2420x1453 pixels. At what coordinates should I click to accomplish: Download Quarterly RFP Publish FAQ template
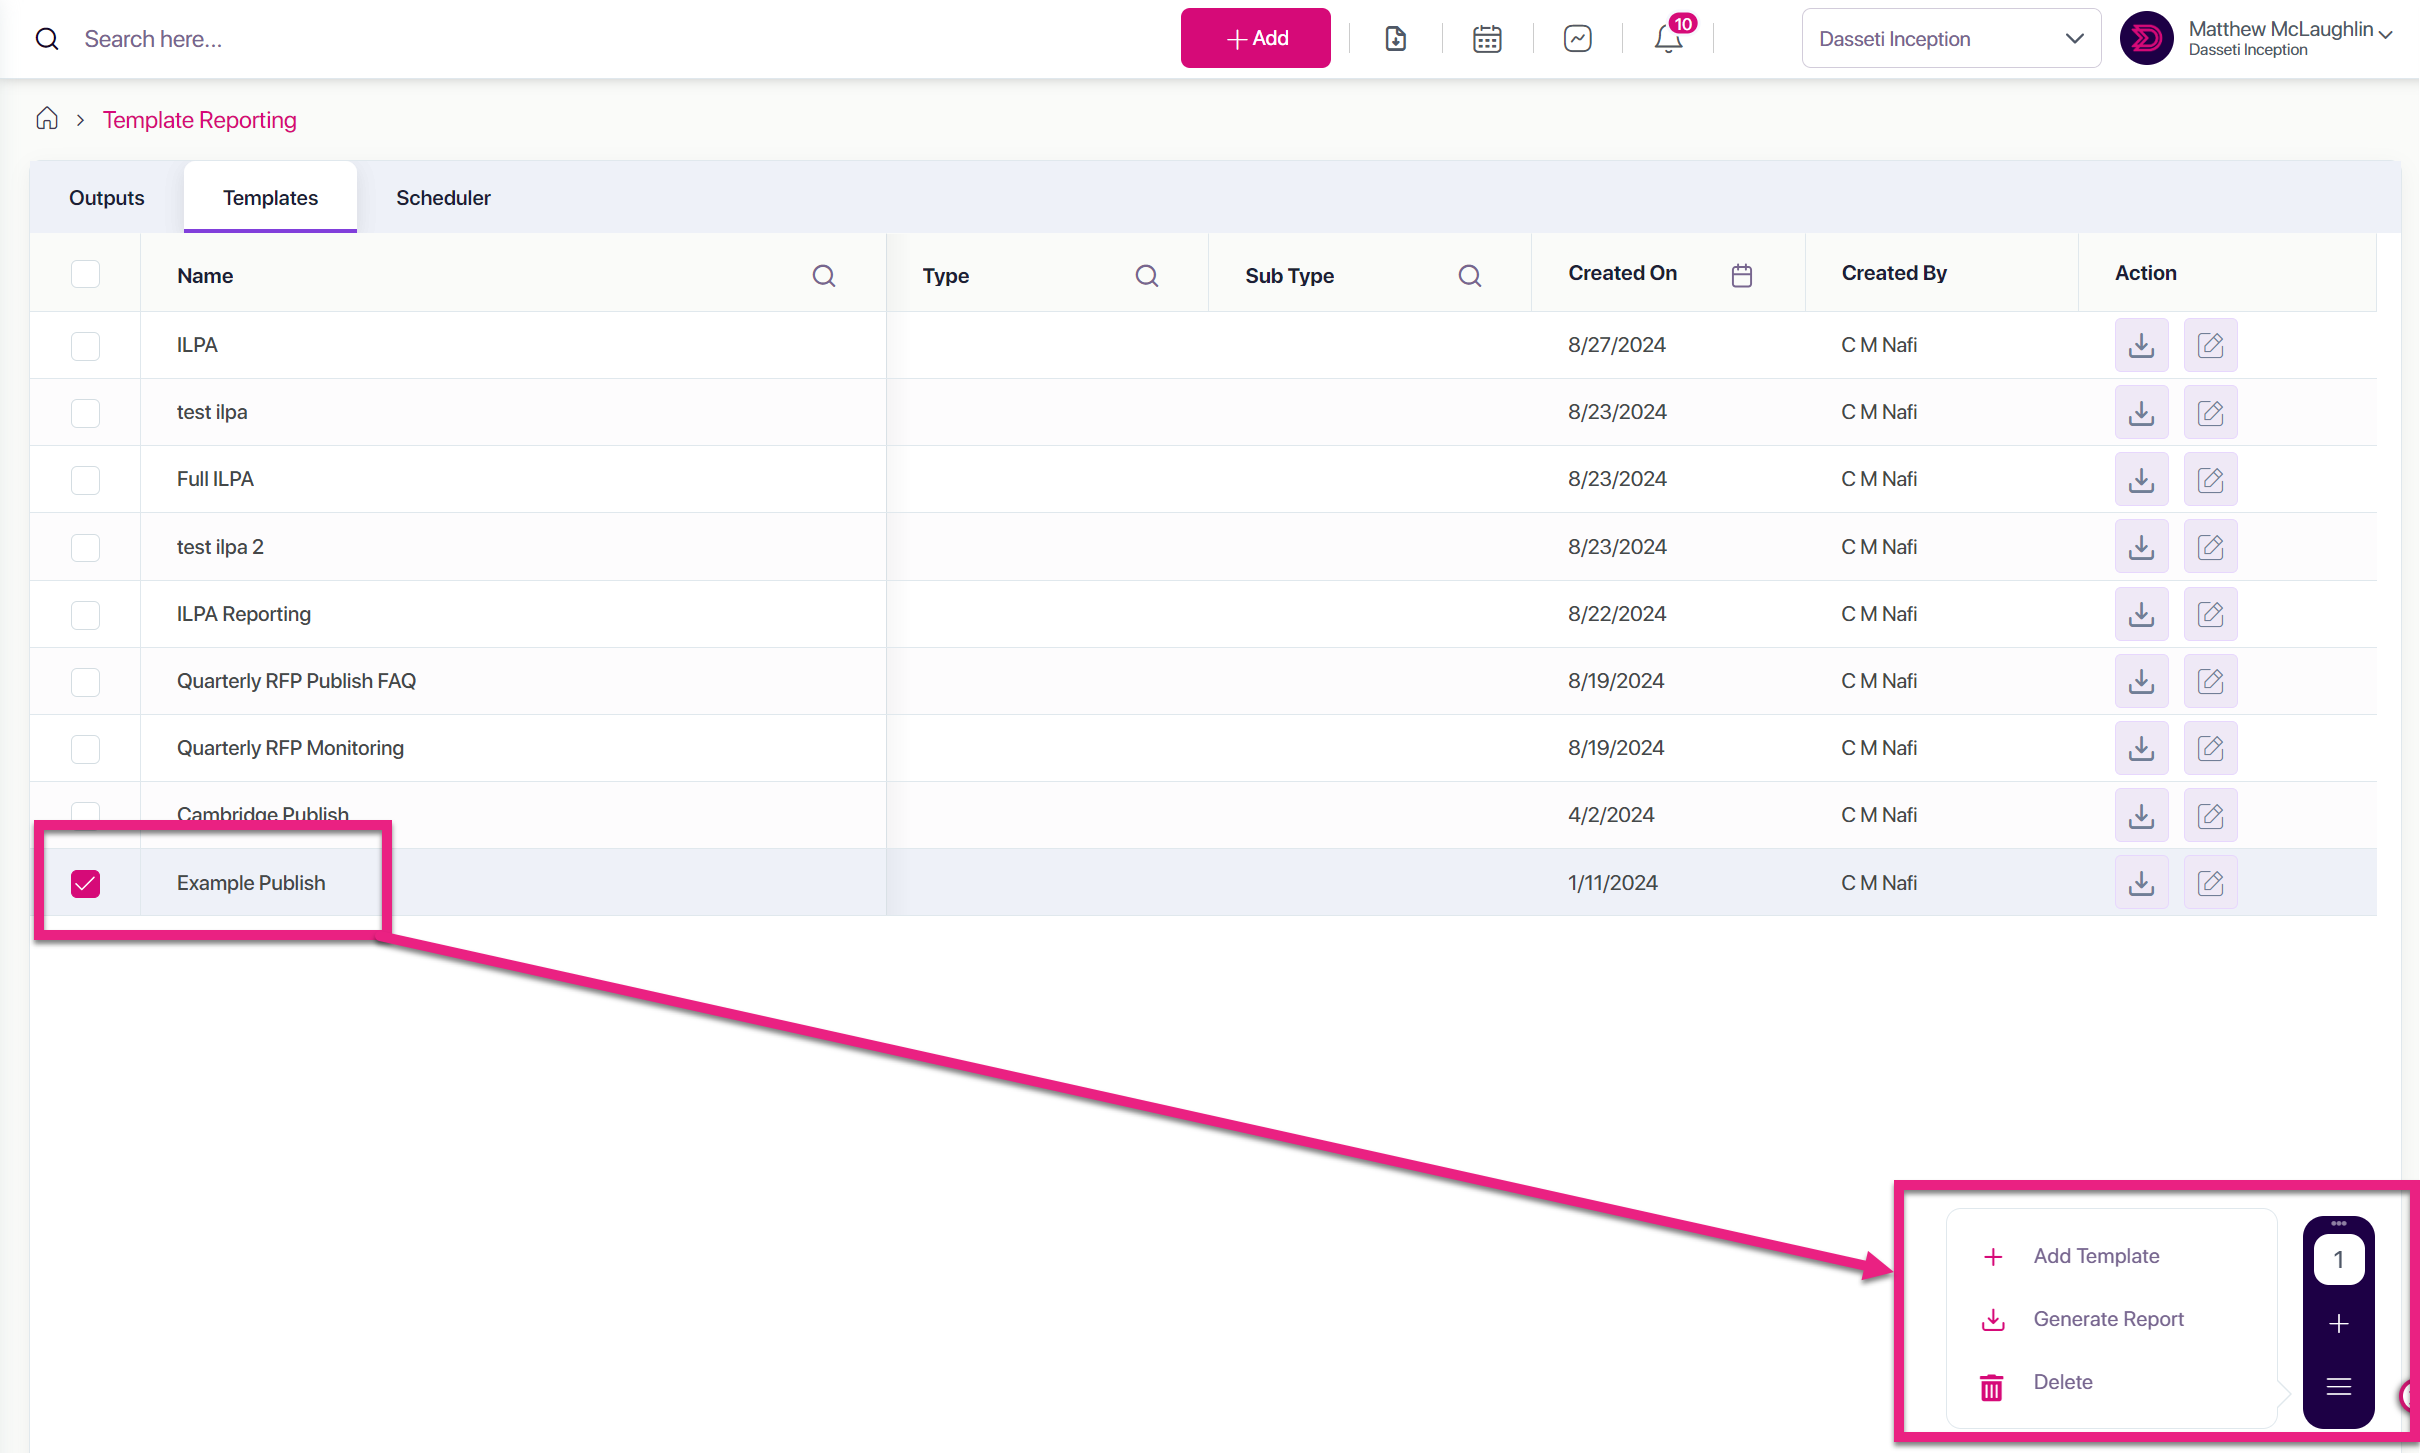pyautogui.click(x=2141, y=681)
